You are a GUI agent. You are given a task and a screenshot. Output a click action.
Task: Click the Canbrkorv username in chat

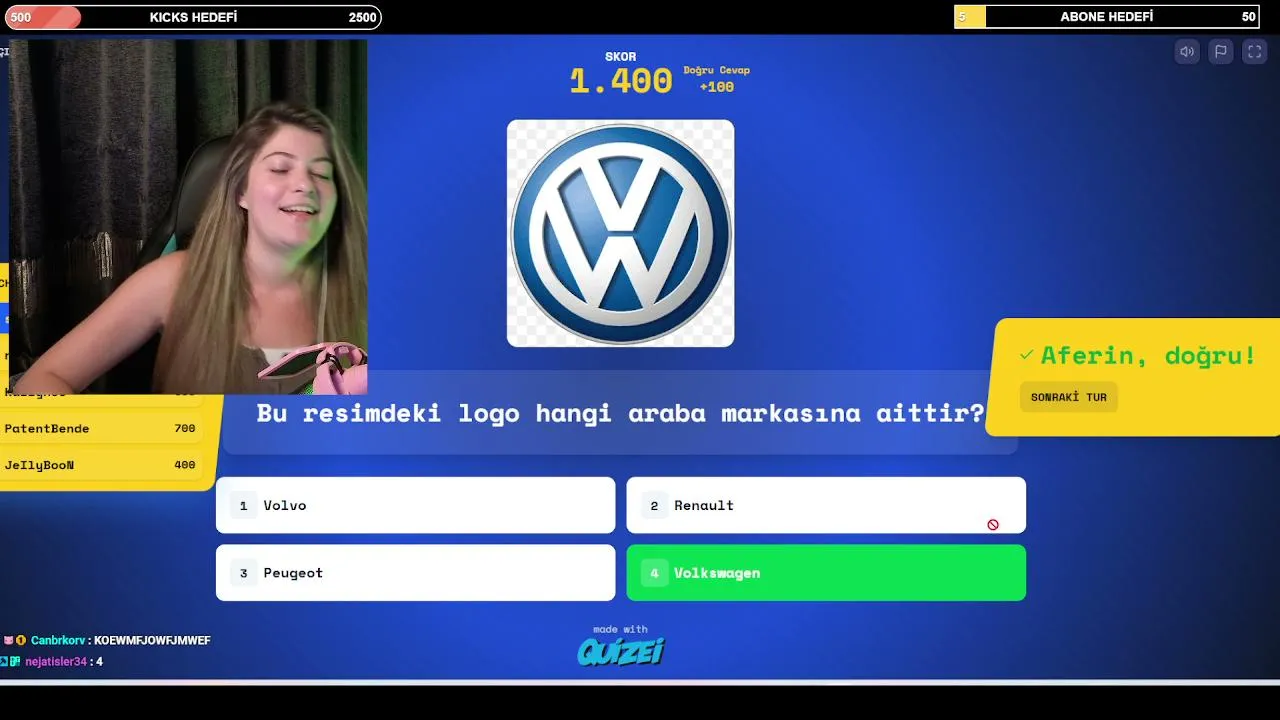click(58, 640)
